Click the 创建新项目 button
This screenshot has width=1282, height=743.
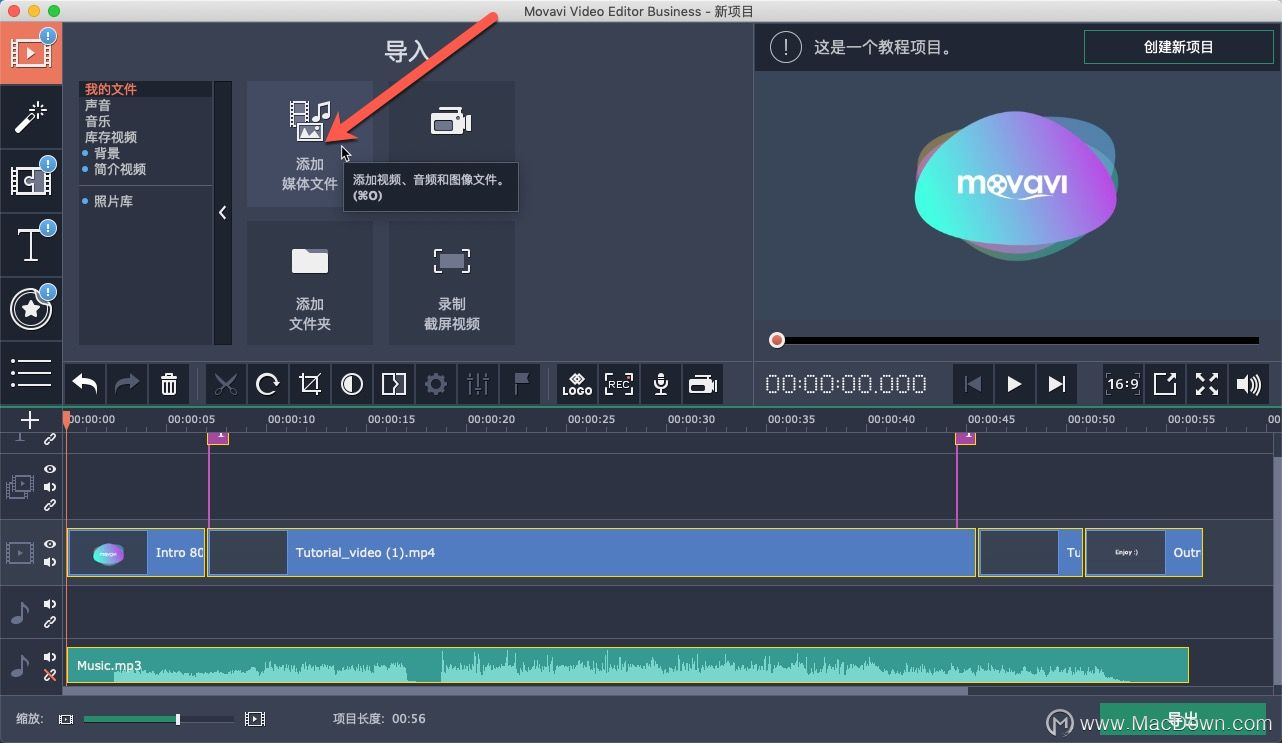pos(1179,47)
